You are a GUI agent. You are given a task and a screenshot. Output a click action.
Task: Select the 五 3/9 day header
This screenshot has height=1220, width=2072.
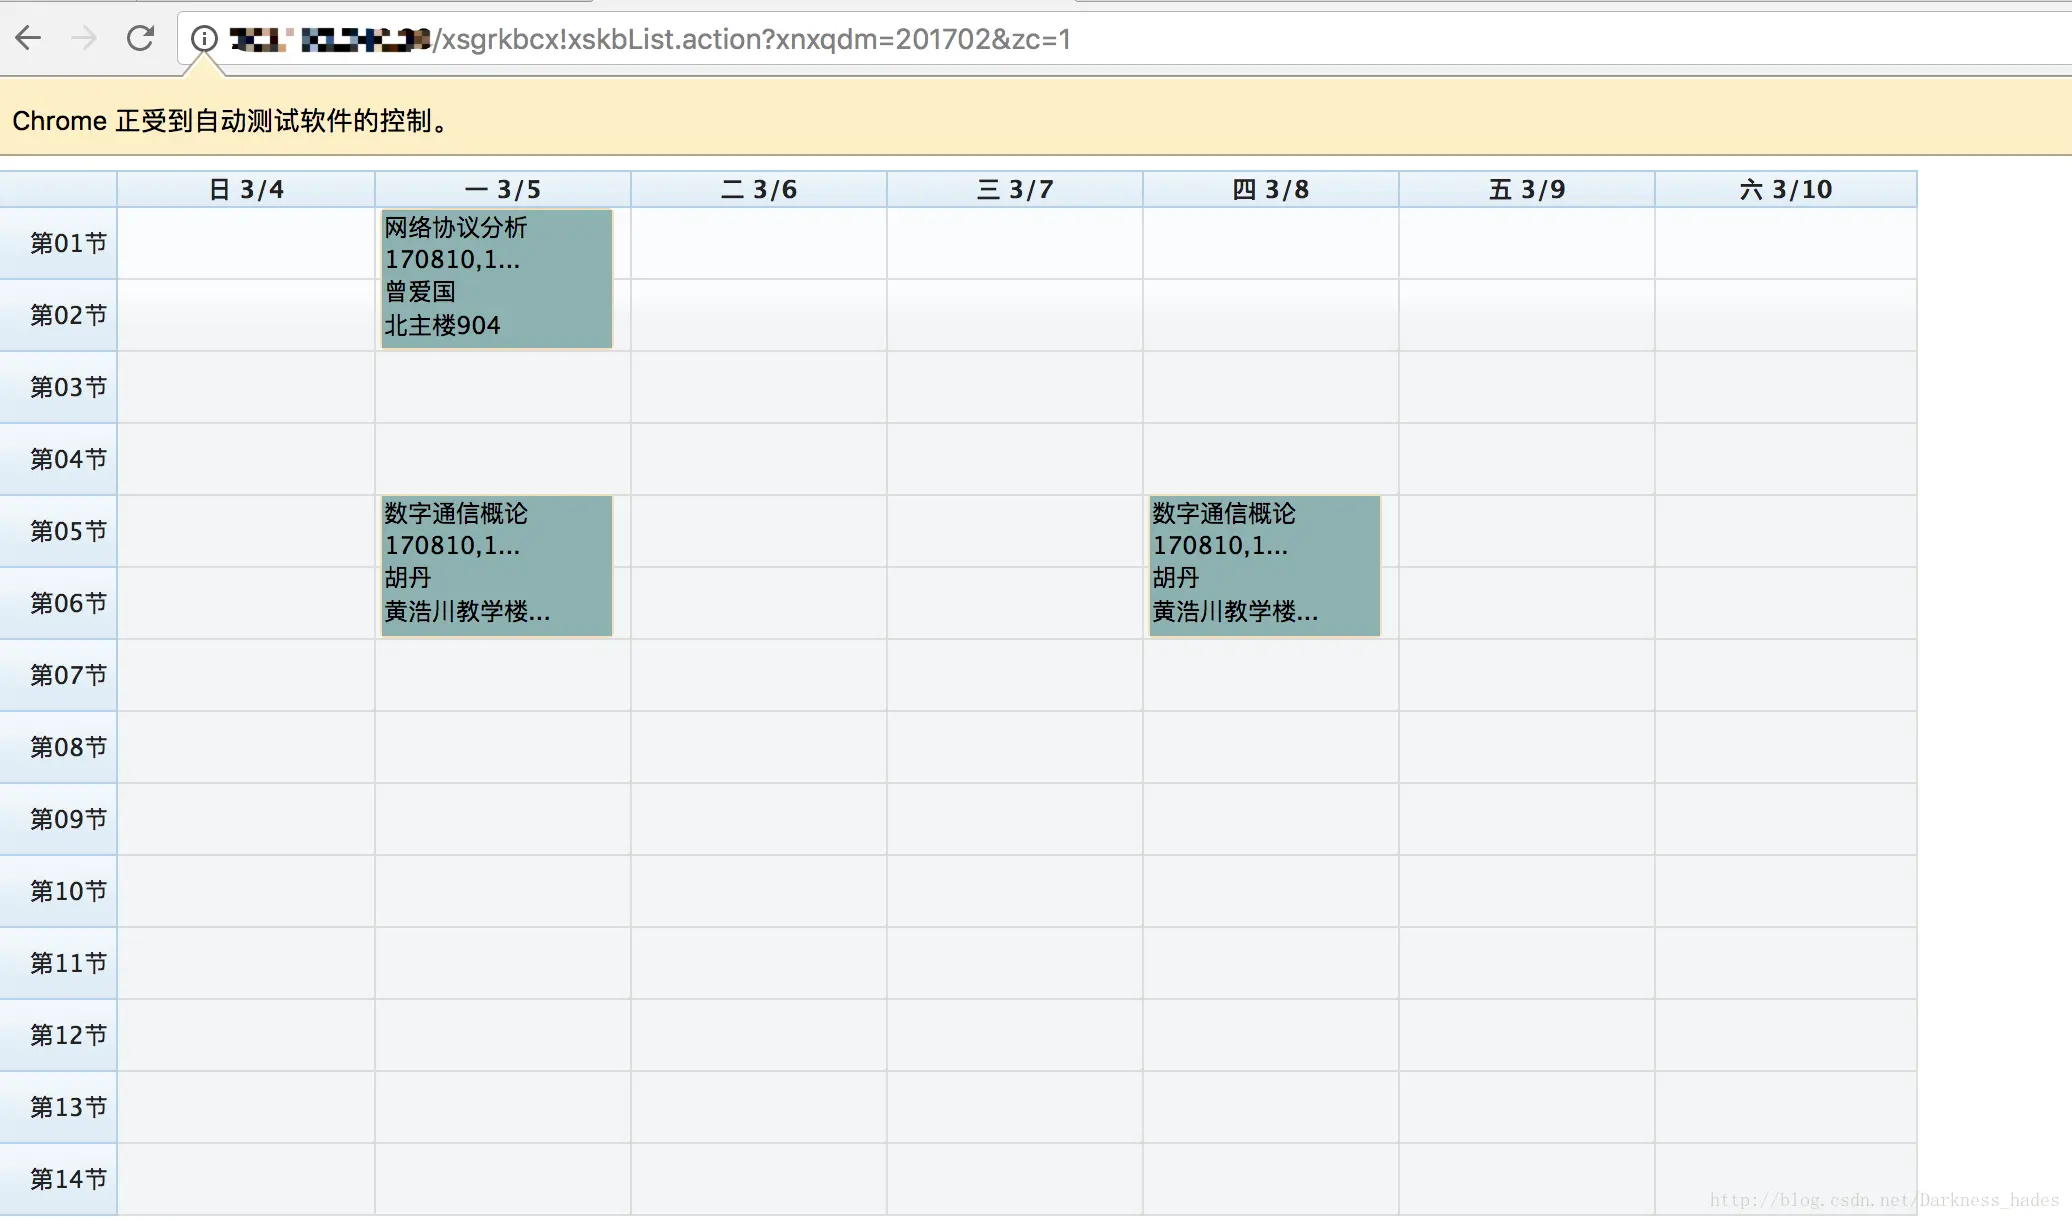coord(1527,189)
